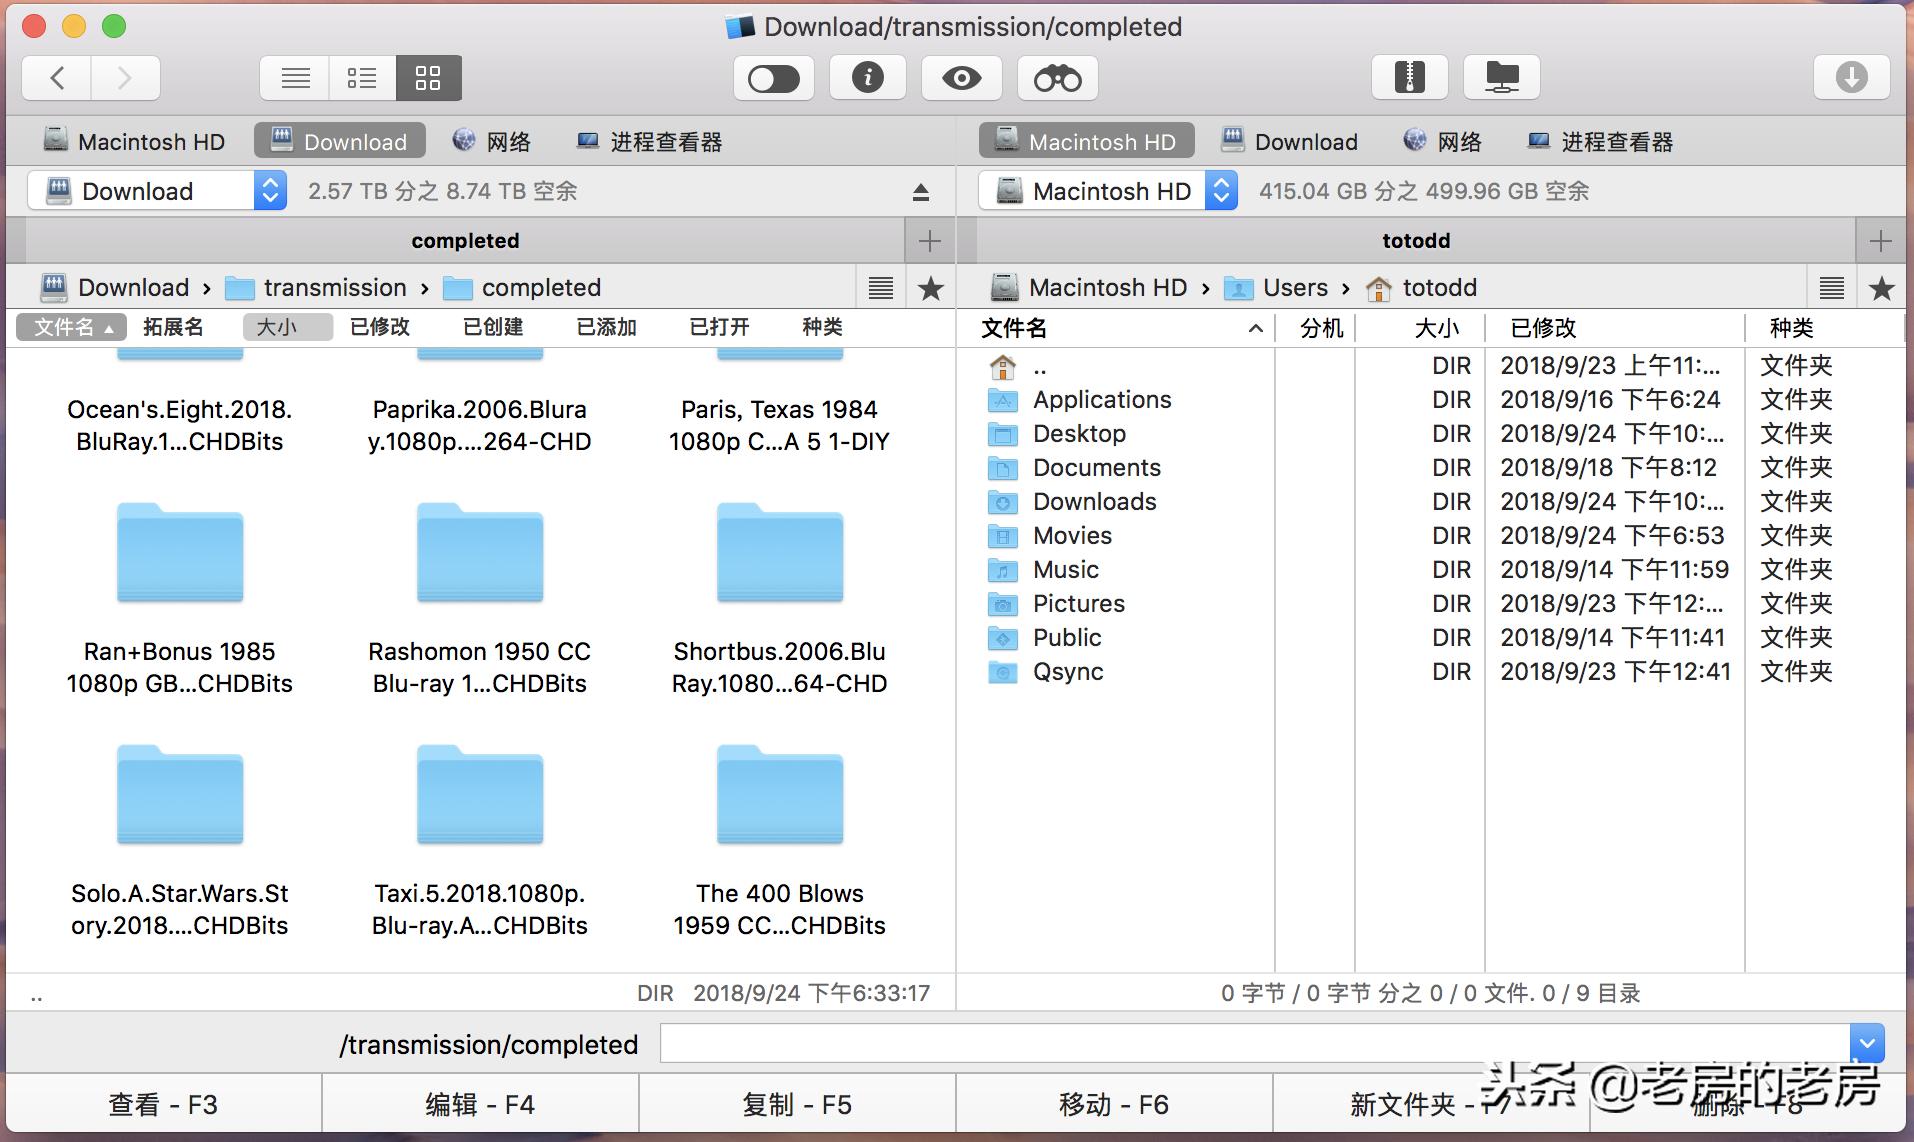
Task: Open search with the binoculars icon
Action: tap(1057, 77)
